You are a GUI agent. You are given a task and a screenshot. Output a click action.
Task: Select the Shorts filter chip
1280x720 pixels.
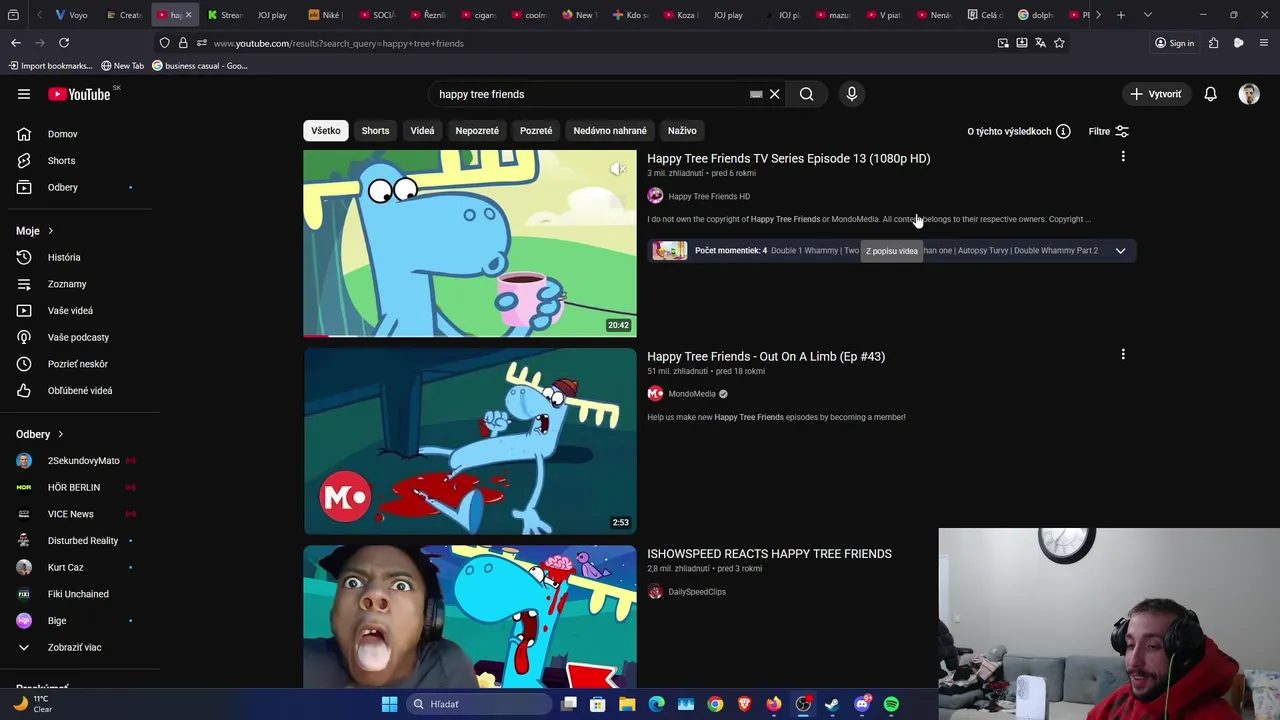[x=375, y=131]
